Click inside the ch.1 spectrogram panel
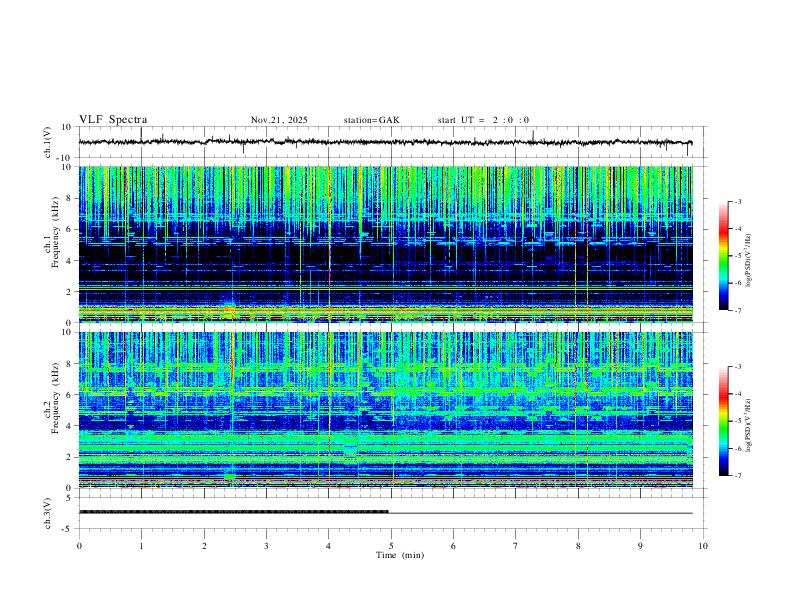The image size is (792, 612). (x=386, y=244)
